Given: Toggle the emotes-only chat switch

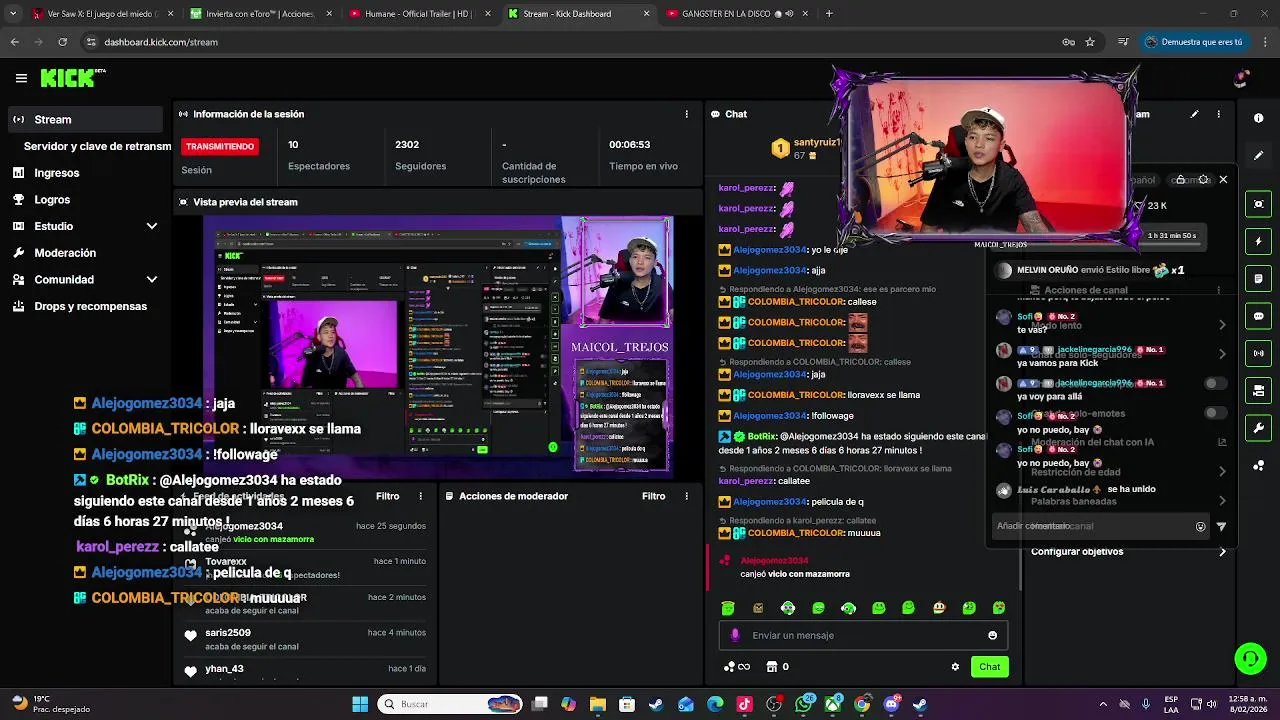Looking at the screenshot, I should [x=1215, y=413].
